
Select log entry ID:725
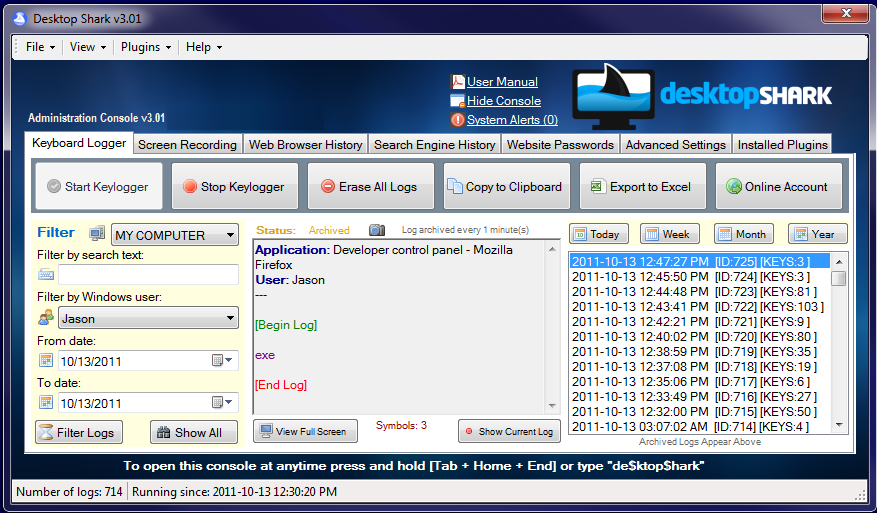[x=699, y=261]
